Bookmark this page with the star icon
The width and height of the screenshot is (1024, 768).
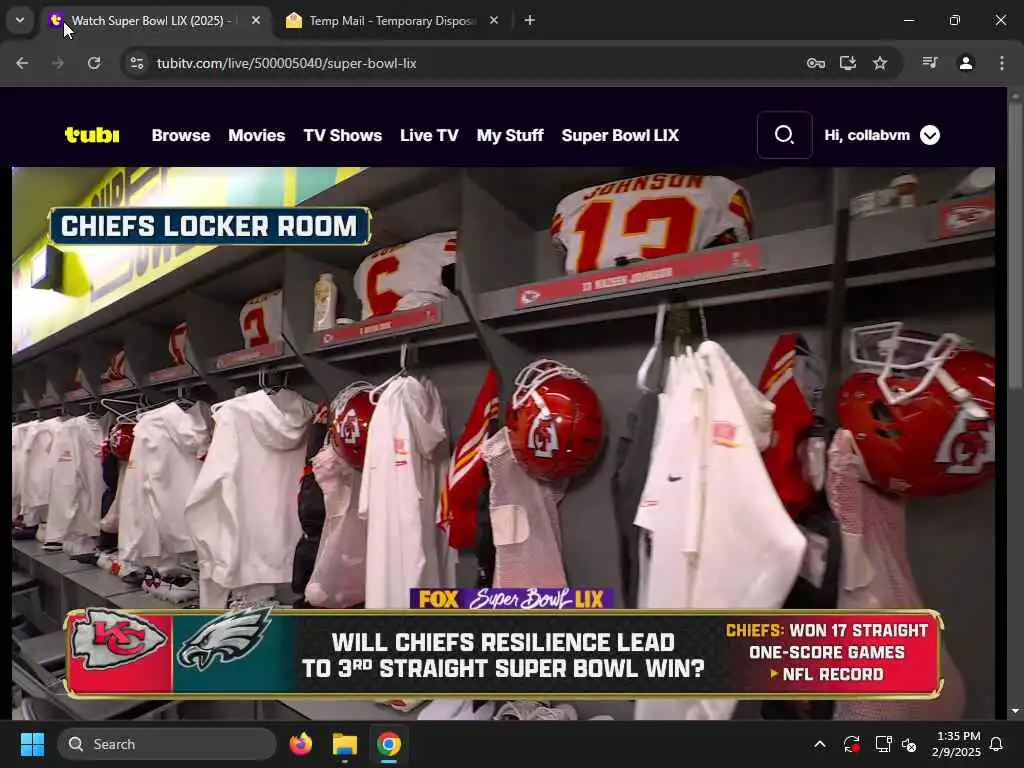coord(880,63)
